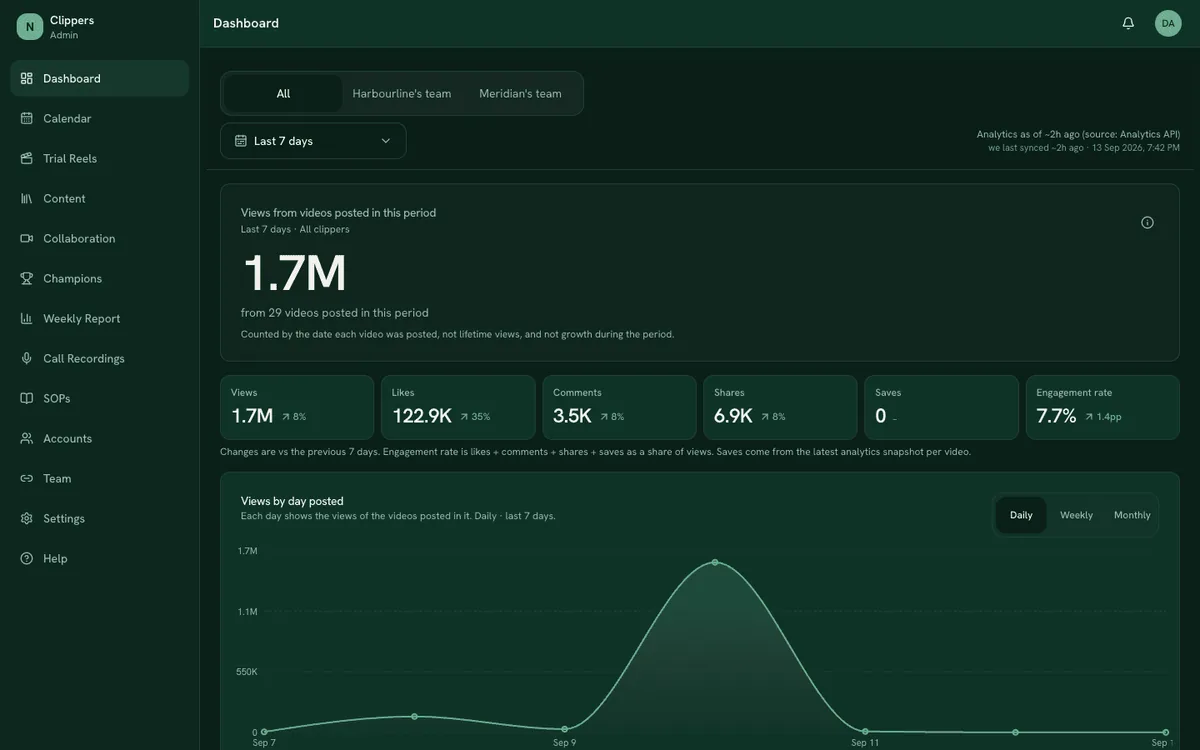The height and width of the screenshot is (750, 1200).
Task: Click the chart peak data point
Action: [715, 562]
